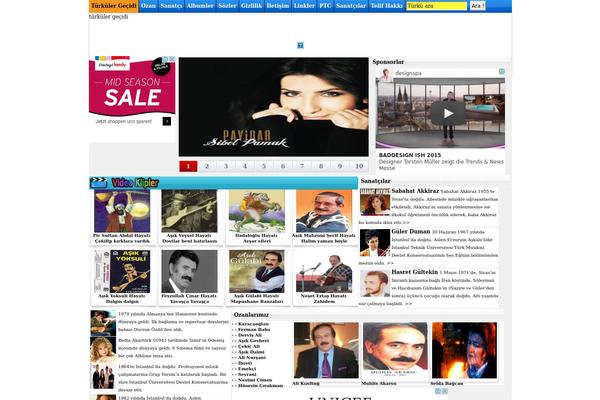Play the designspa sponsor video
This screenshot has height=400, width=600.
pyautogui.click(x=448, y=113)
